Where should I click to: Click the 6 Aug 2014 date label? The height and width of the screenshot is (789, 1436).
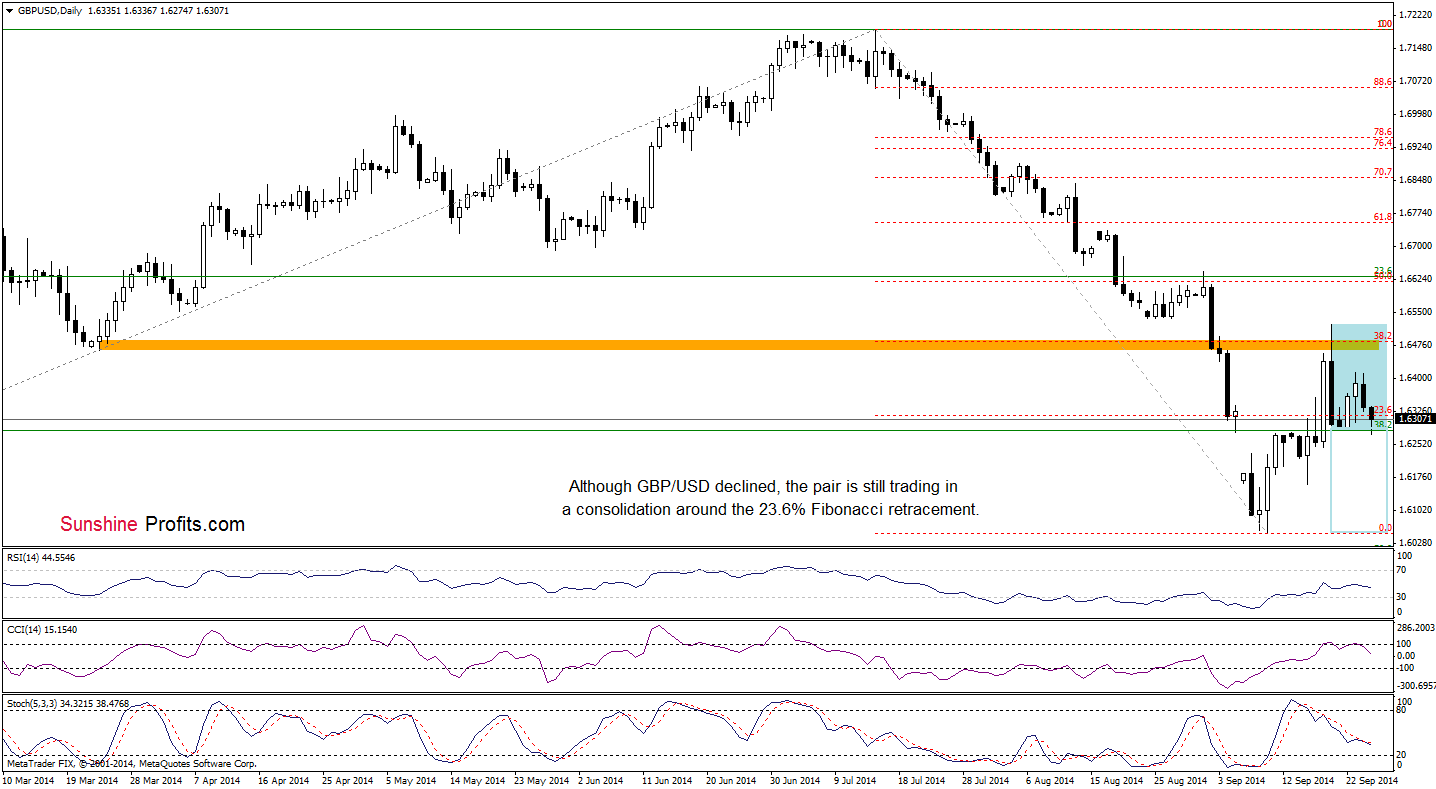click(x=1049, y=778)
